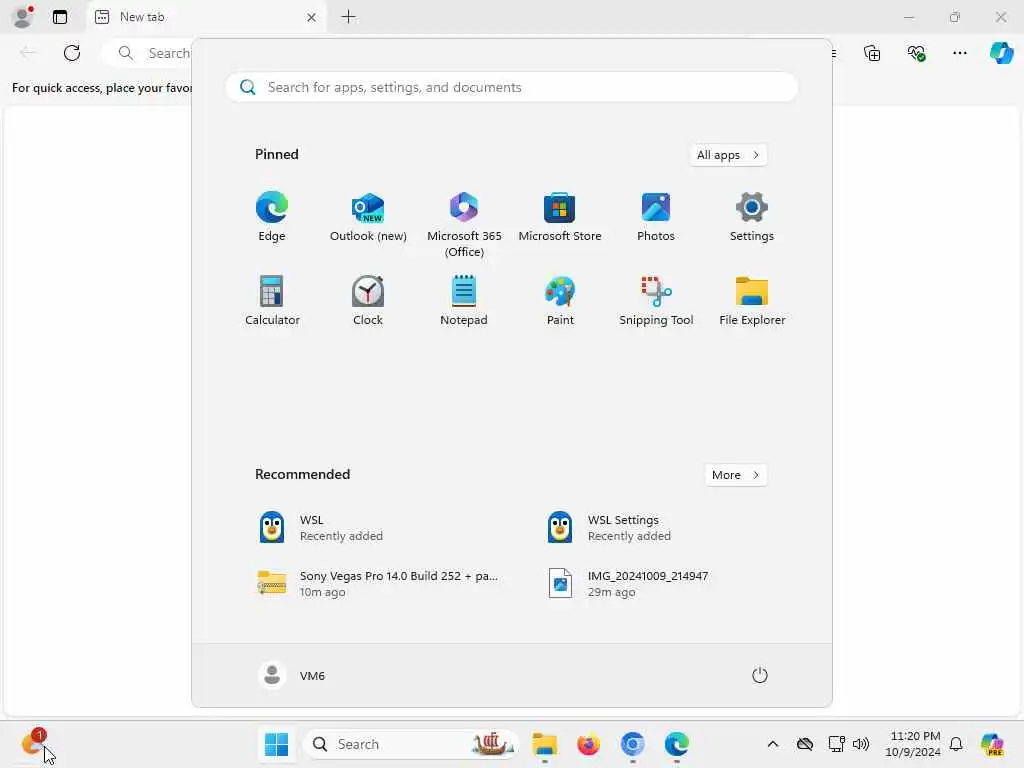Click the Edge address search bar
This screenshot has width=1024, height=768.
(x=149, y=53)
